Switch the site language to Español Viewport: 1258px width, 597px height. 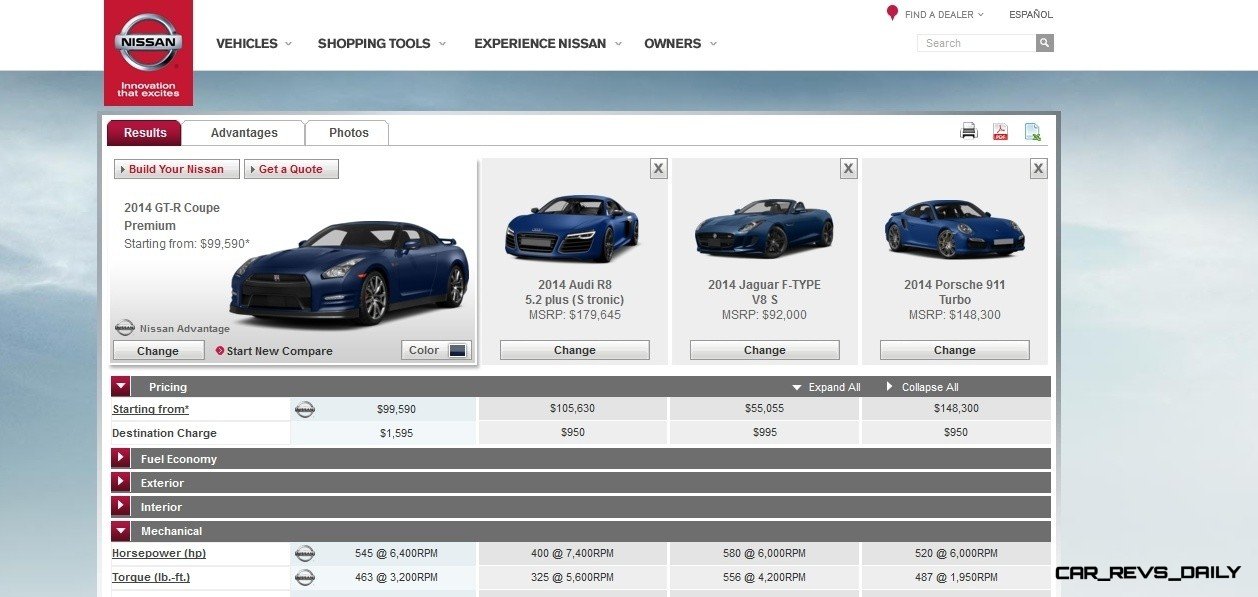[1031, 14]
